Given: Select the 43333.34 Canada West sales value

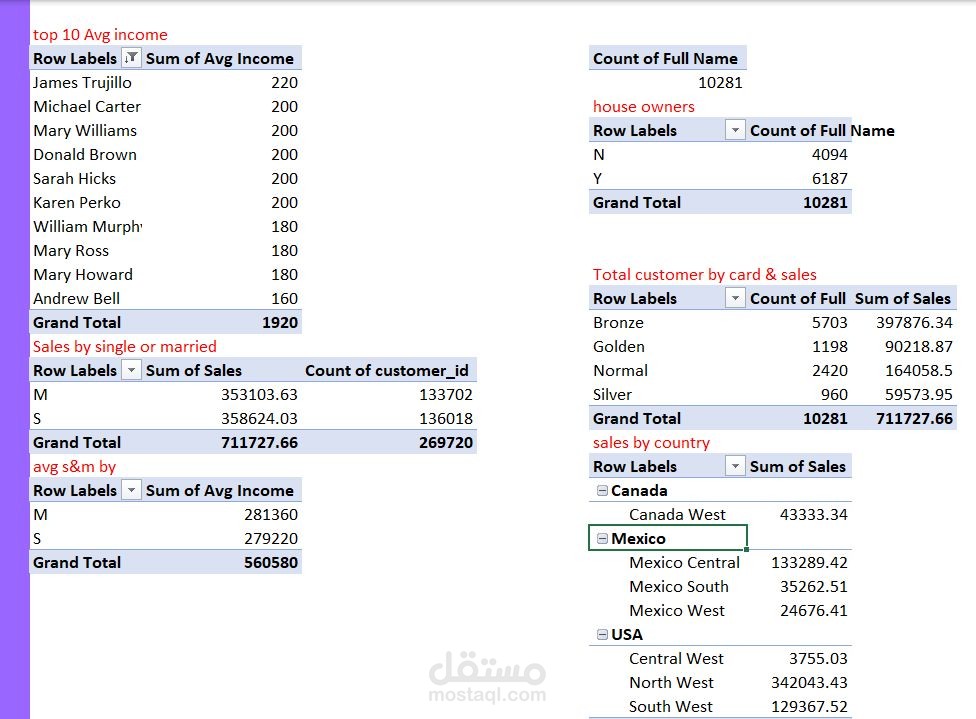Looking at the screenshot, I should coord(814,515).
